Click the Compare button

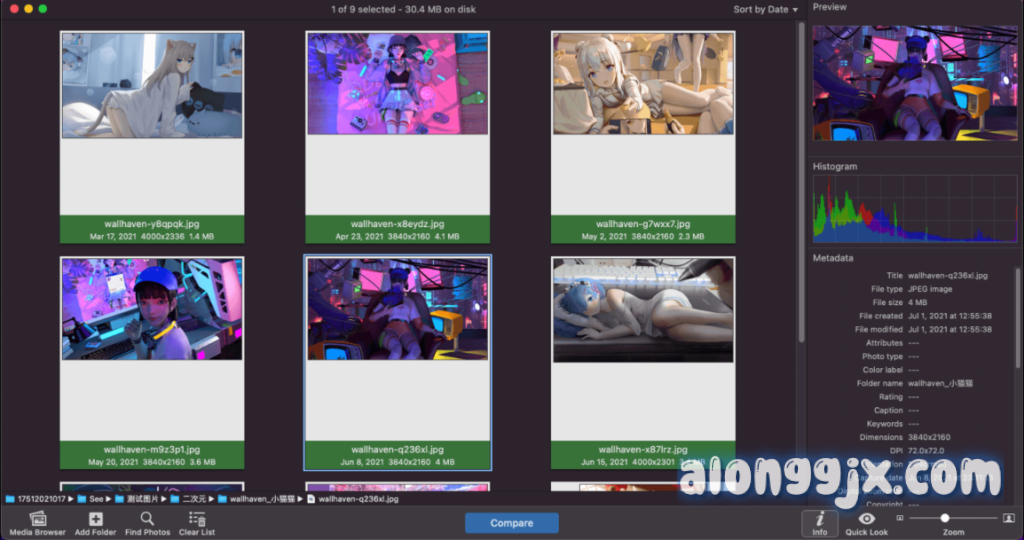(x=511, y=523)
